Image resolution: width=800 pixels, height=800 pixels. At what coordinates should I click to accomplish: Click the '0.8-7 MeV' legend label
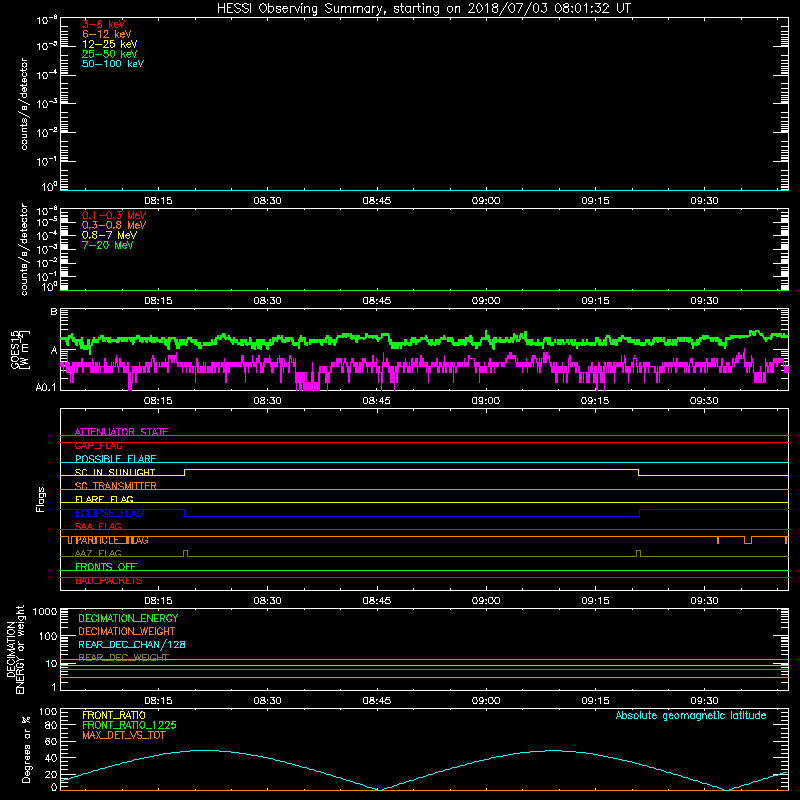[109, 235]
